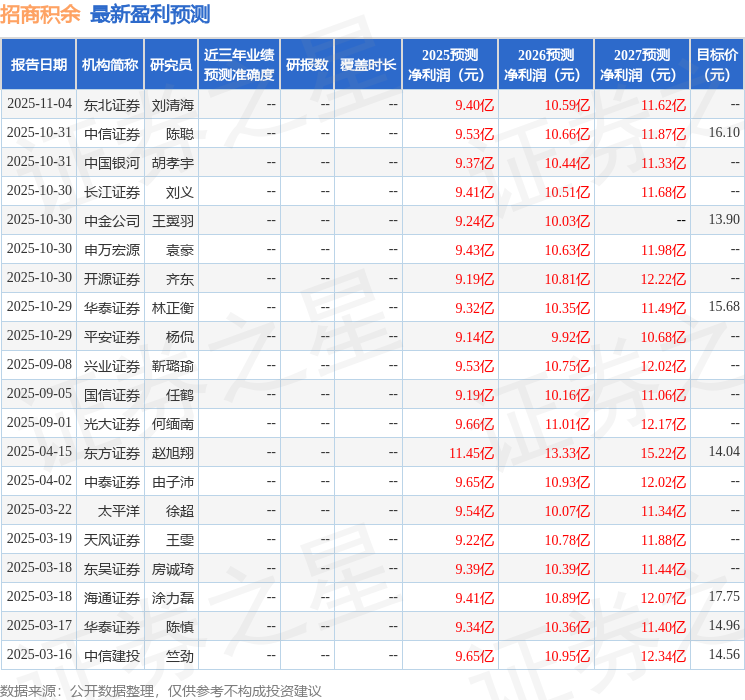This screenshot has height=700, width=745.
Task: Click institution 太平洋
Action: [119, 511]
